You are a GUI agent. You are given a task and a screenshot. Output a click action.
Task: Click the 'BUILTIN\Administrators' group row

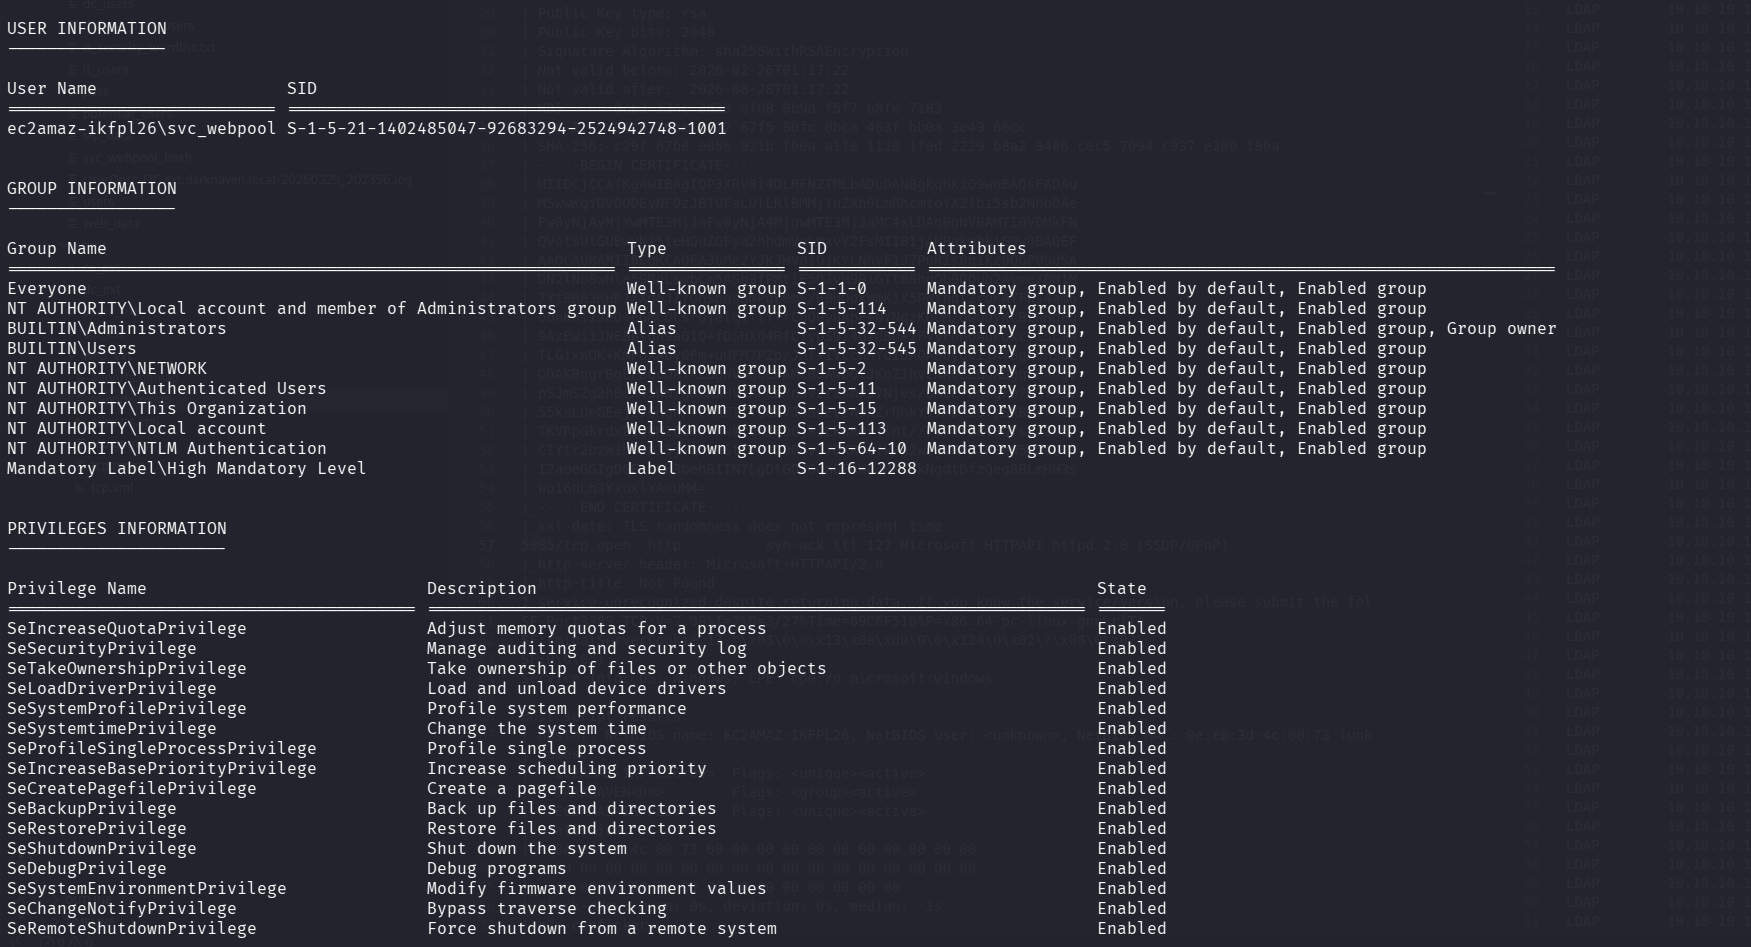(782, 328)
